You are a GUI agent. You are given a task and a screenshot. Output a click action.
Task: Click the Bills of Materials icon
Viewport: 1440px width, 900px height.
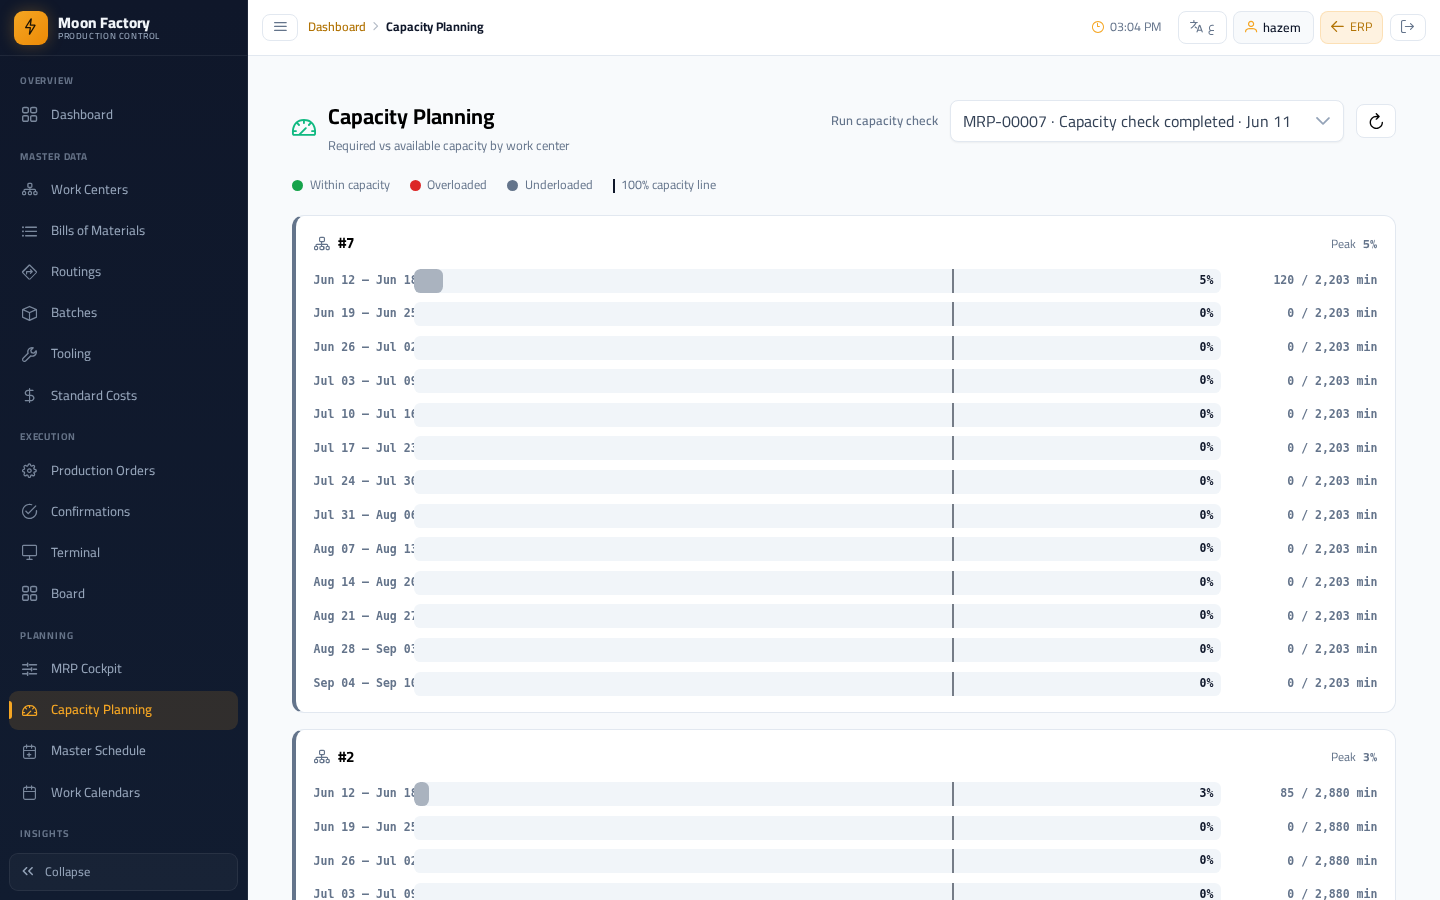[30, 231]
